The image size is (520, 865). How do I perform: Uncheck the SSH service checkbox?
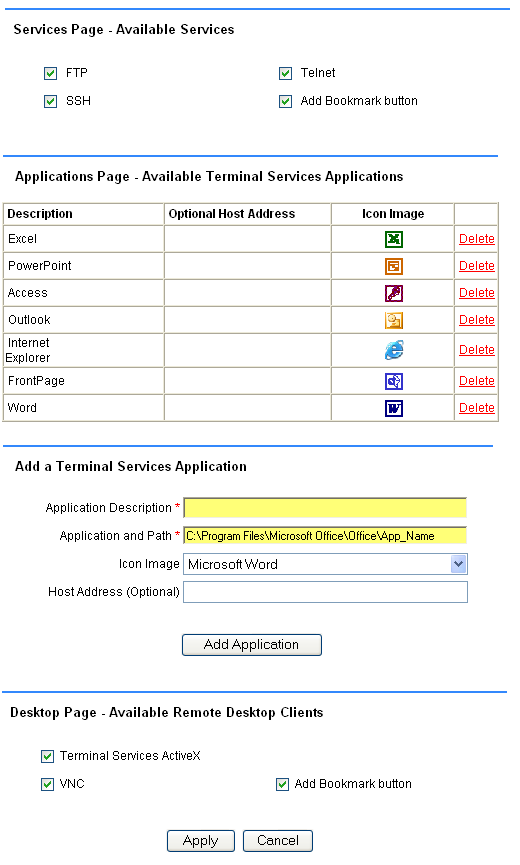click(x=50, y=102)
